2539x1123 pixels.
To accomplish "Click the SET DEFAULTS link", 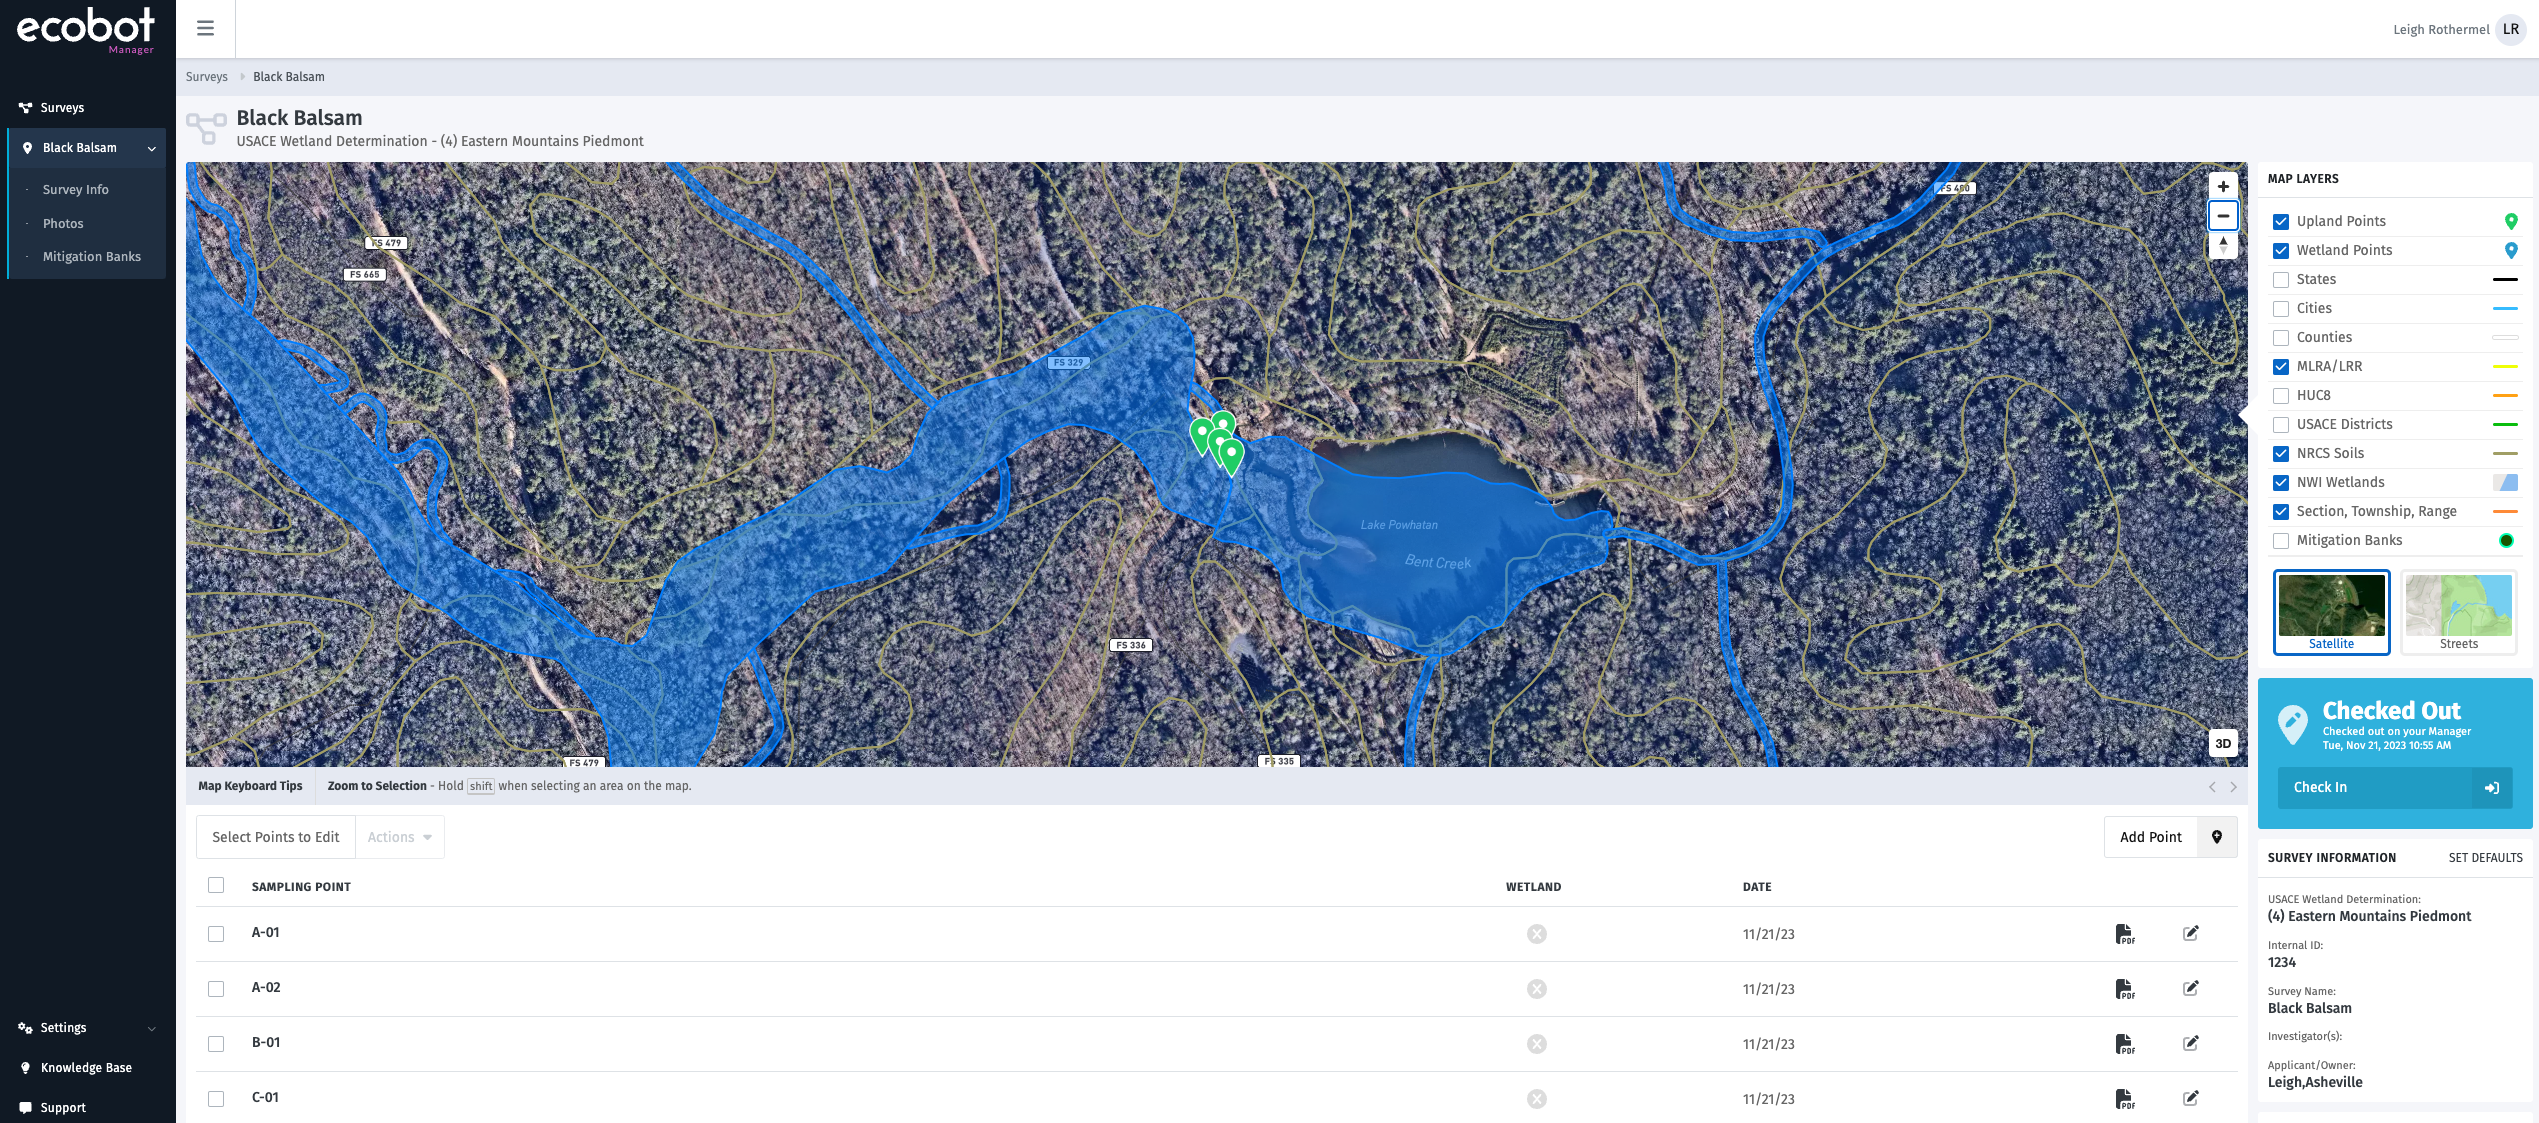I will [x=2485, y=858].
